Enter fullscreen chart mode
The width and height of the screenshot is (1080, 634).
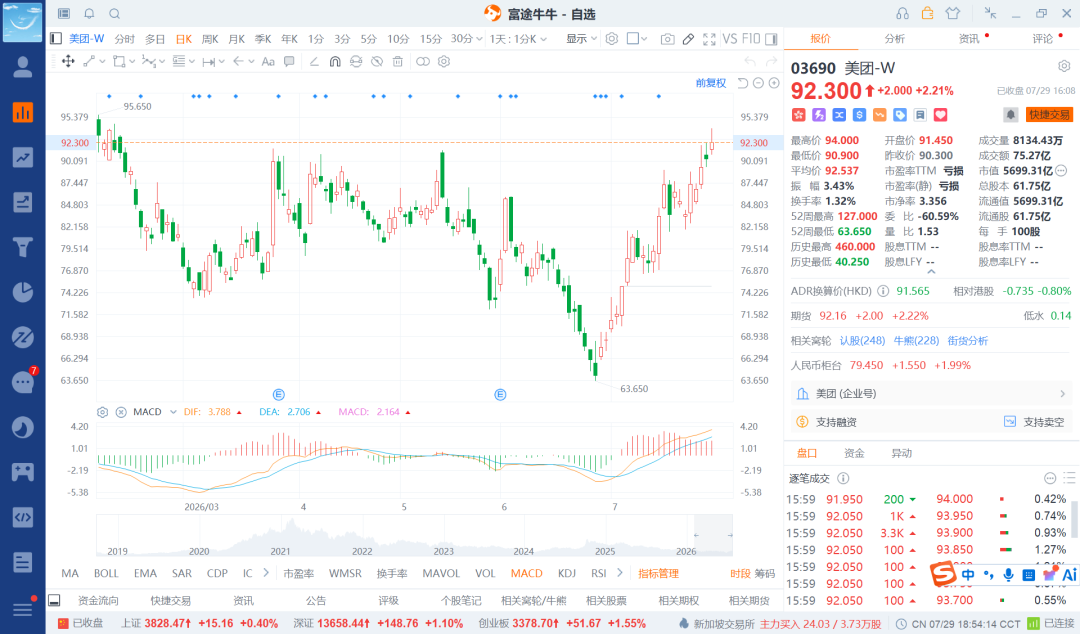709,39
